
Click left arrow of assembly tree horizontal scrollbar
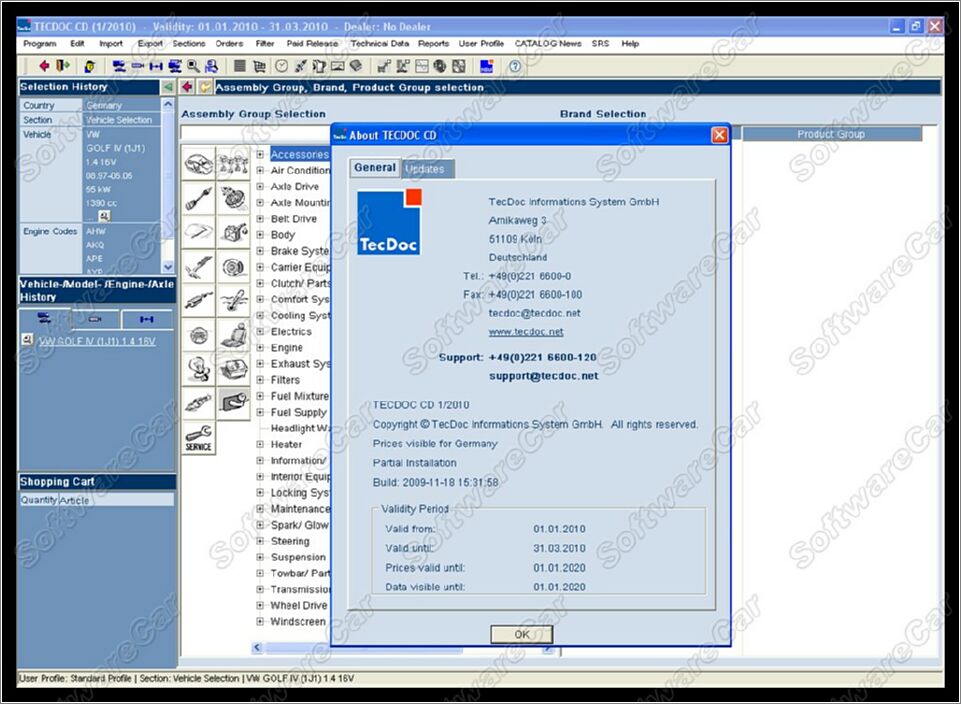pos(257,648)
